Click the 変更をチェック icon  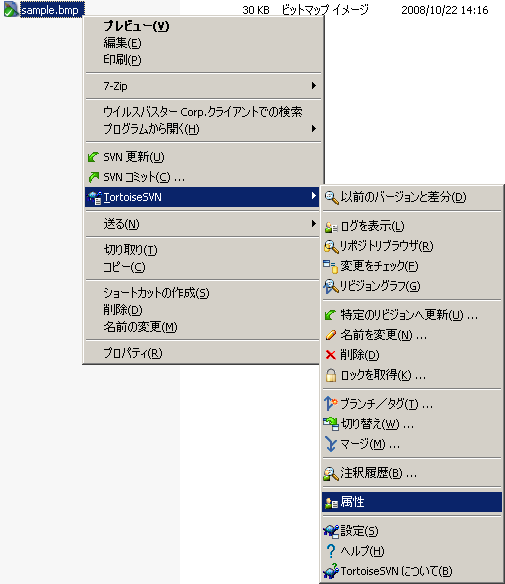pyautogui.click(x=330, y=266)
